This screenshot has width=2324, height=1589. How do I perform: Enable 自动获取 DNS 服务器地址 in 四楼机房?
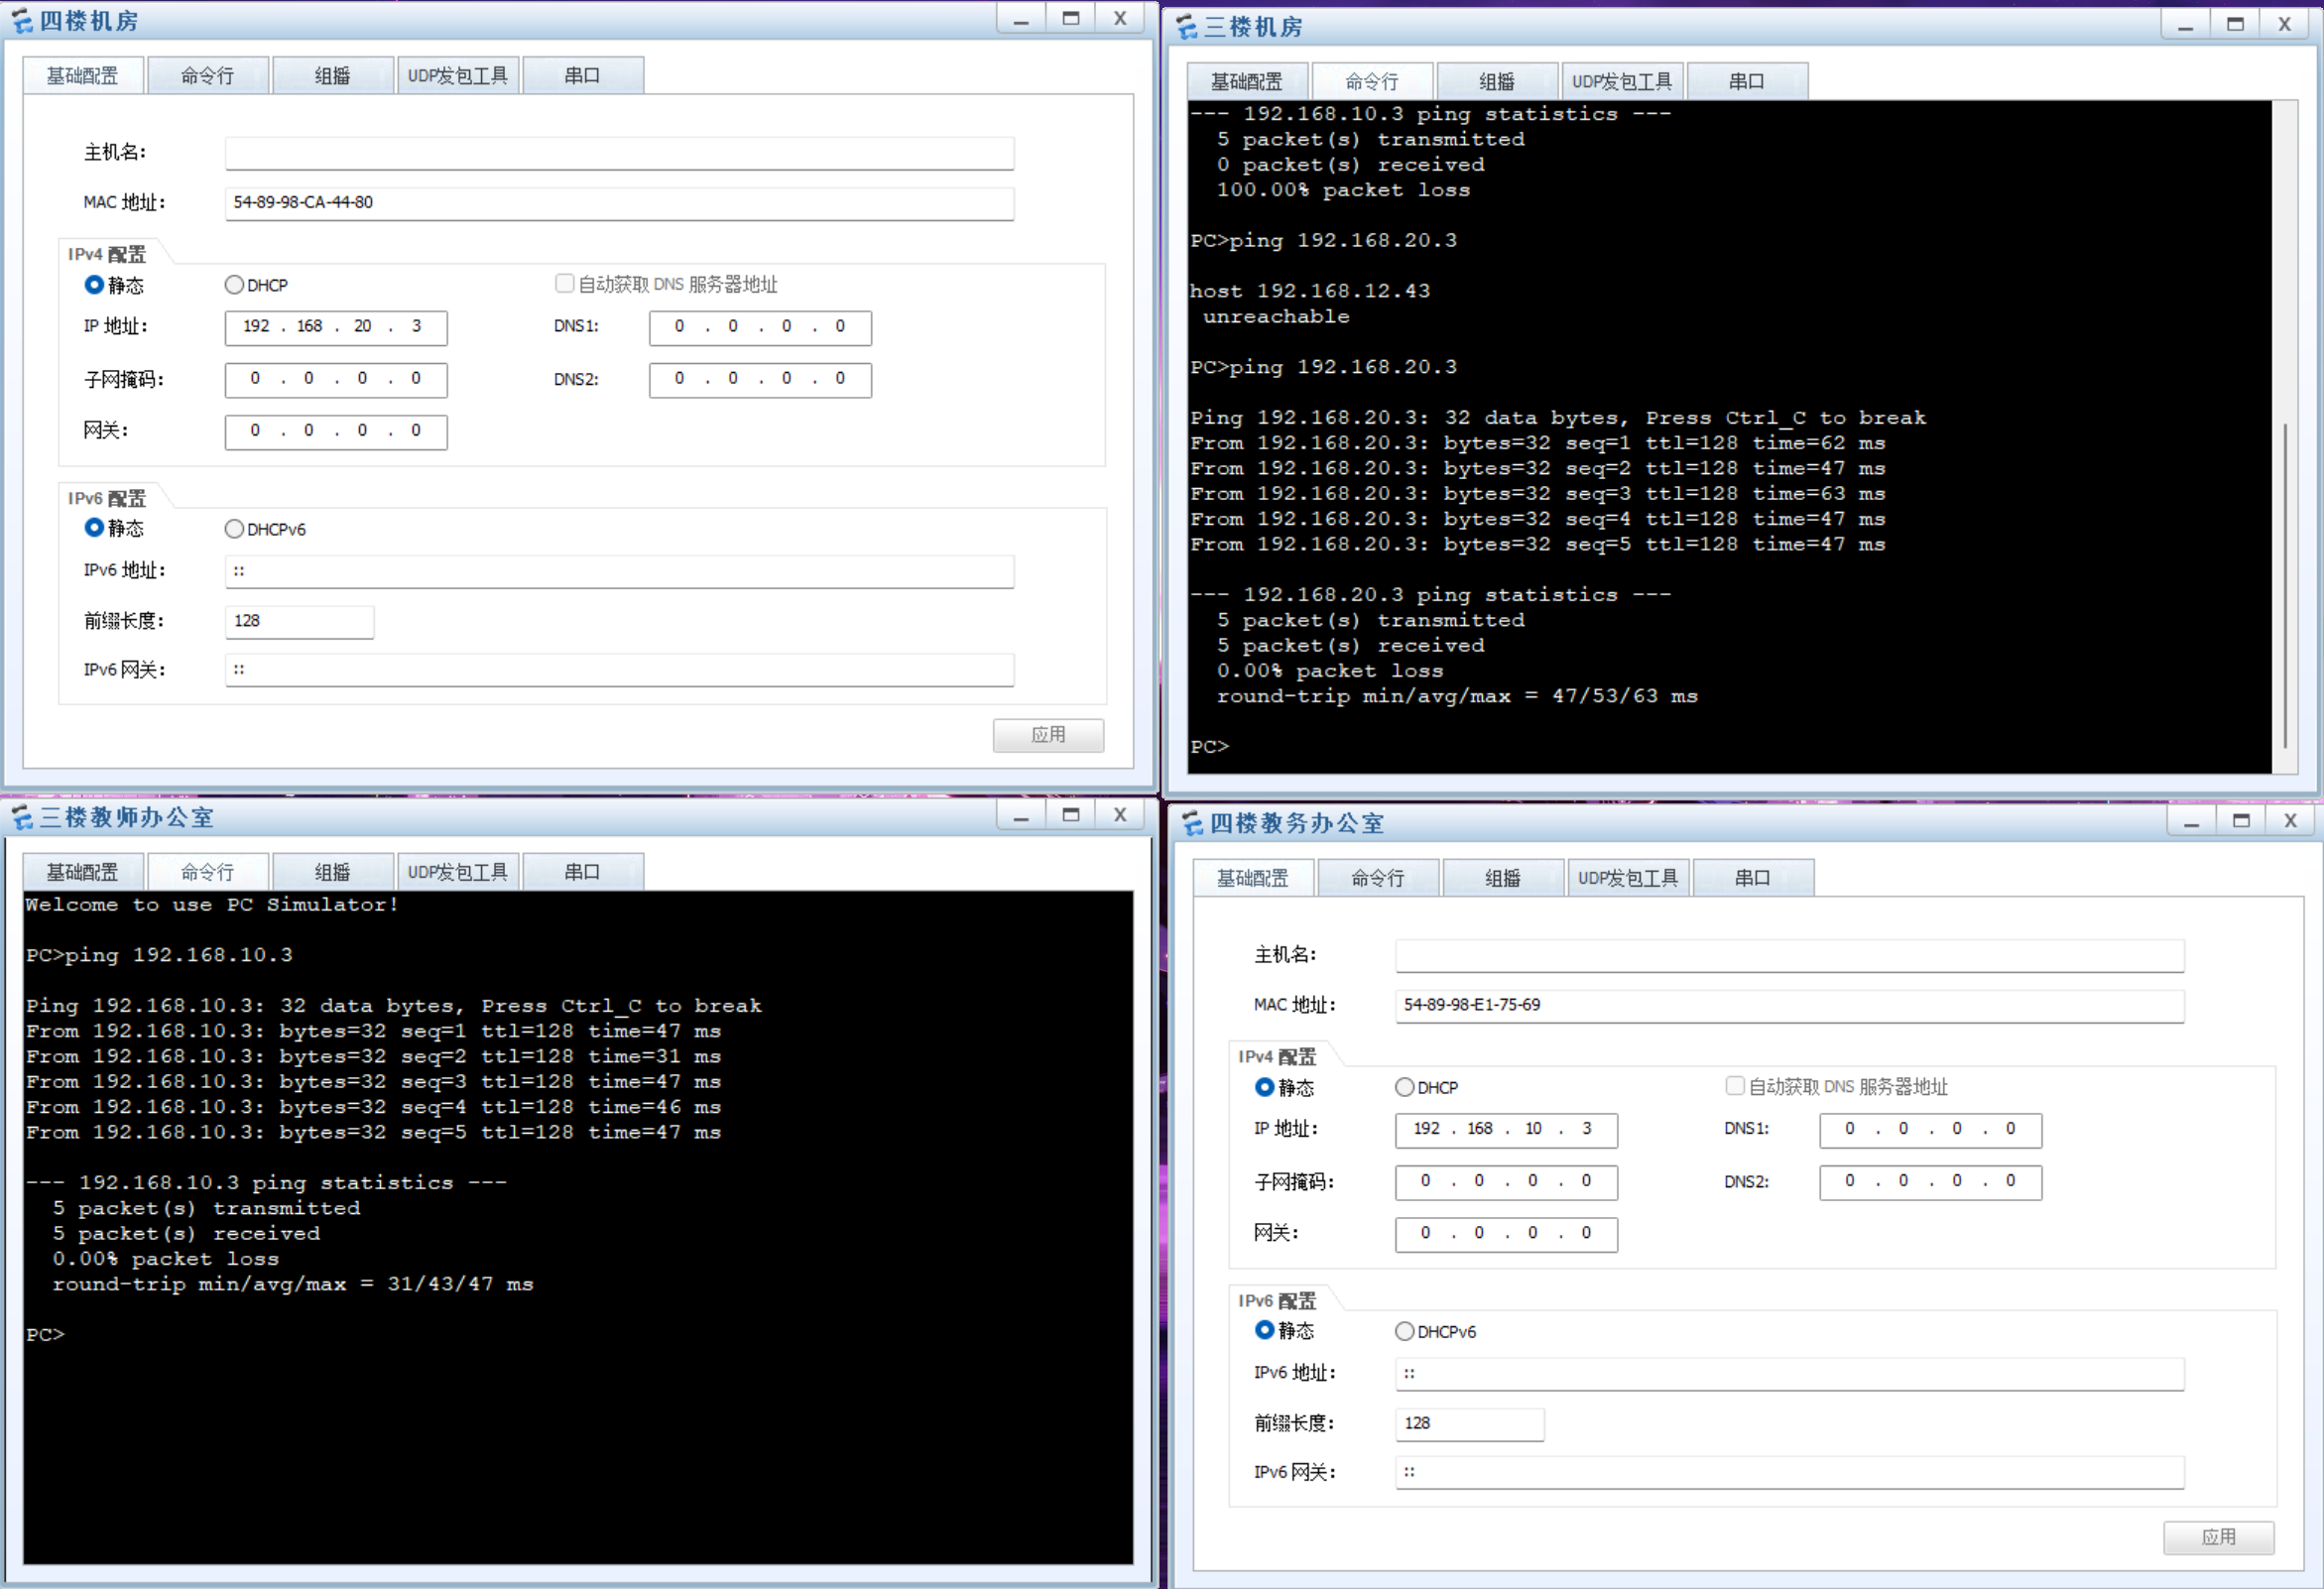pos(564,284)
